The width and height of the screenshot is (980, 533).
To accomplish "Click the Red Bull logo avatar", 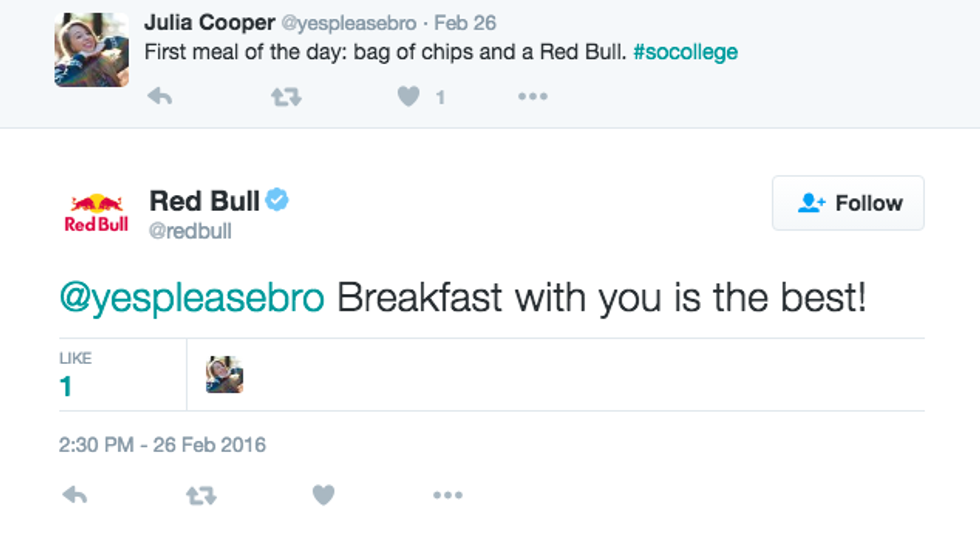I will (x=96, y=213).
